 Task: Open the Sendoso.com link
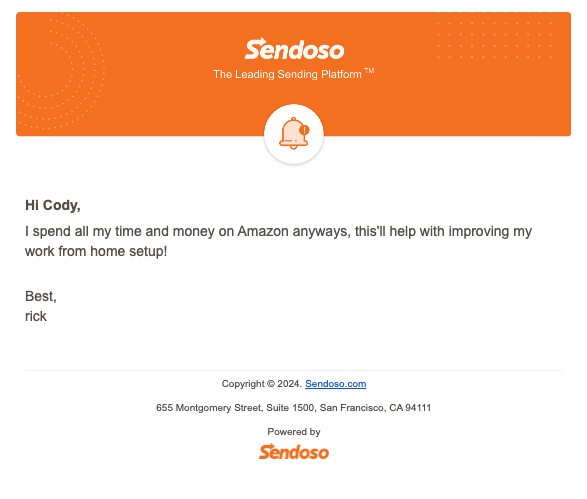(335, 384)
